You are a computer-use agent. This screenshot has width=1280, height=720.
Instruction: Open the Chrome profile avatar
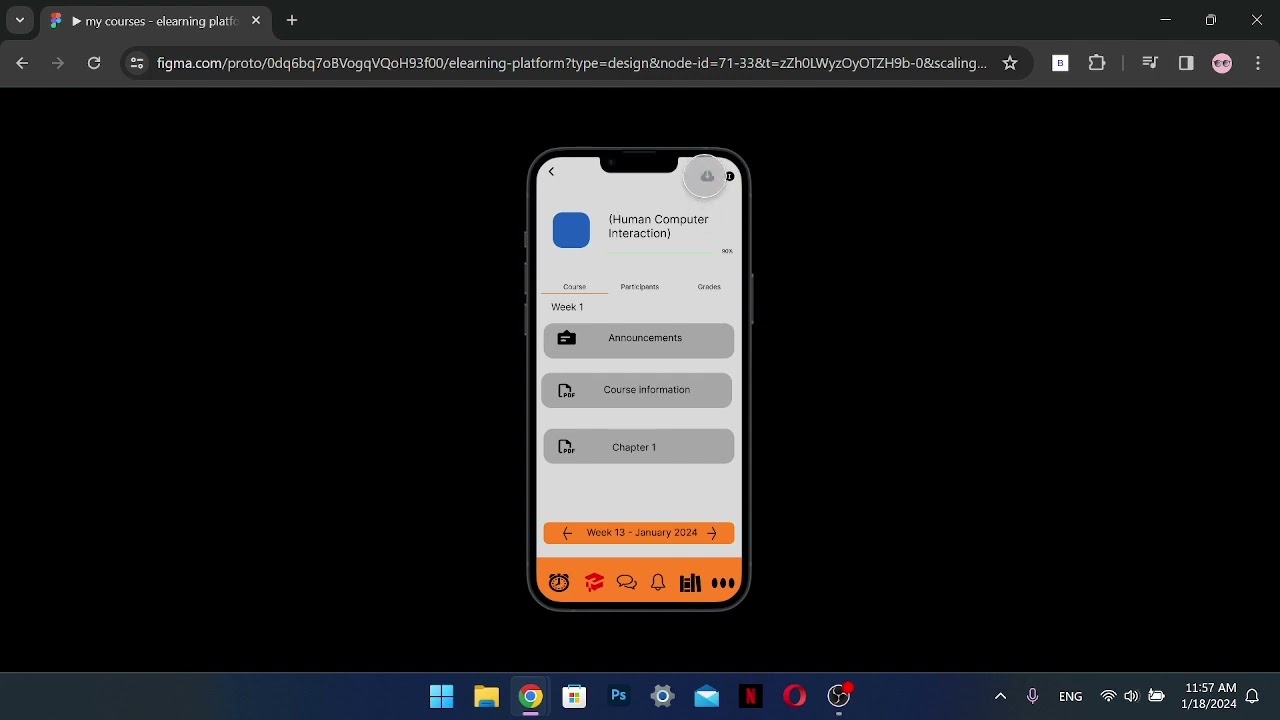(1222, 63)
